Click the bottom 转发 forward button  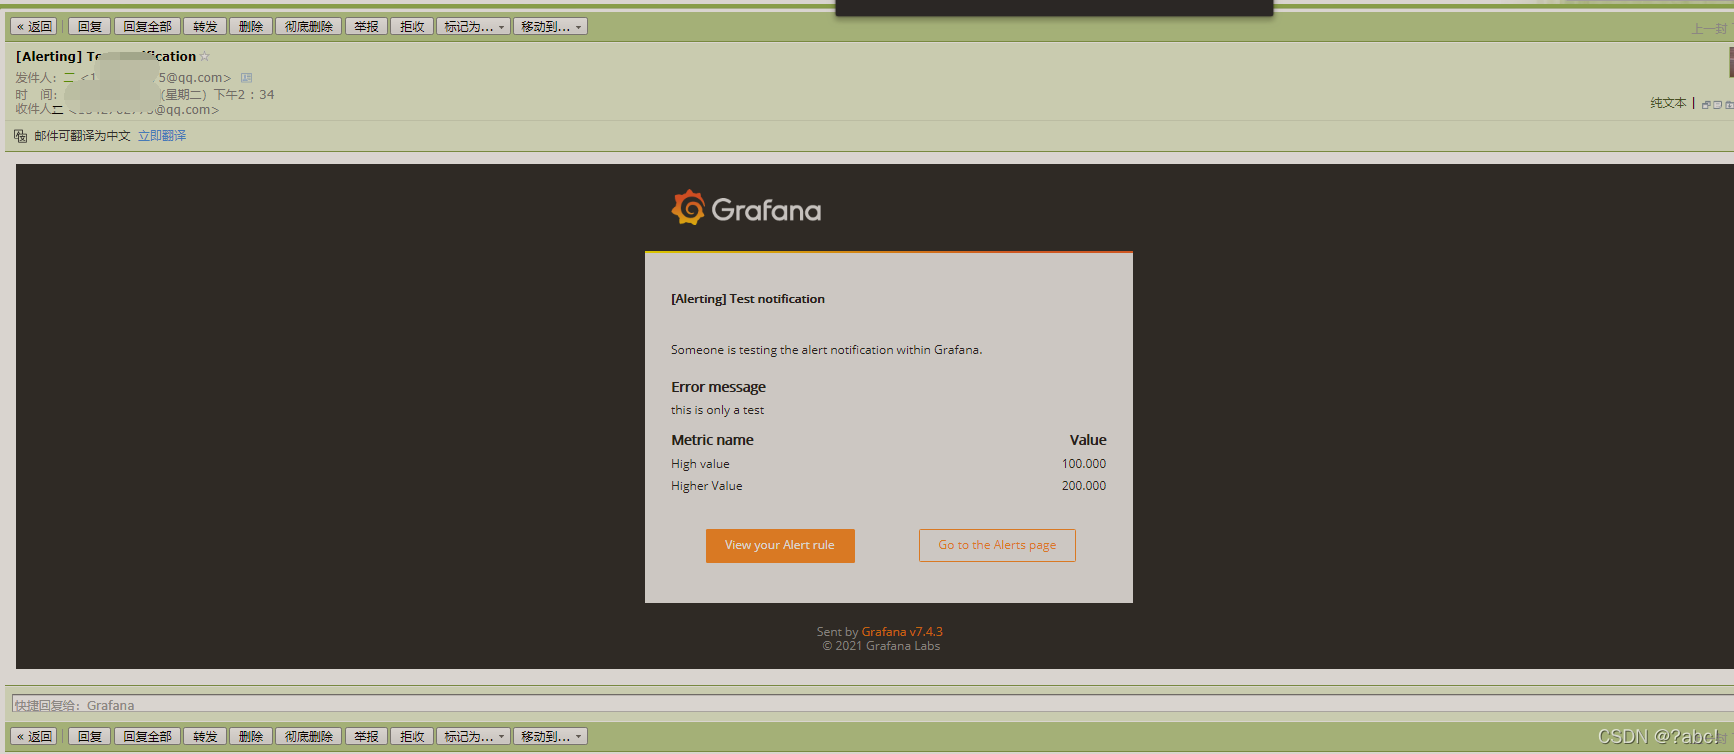[205, 737]
